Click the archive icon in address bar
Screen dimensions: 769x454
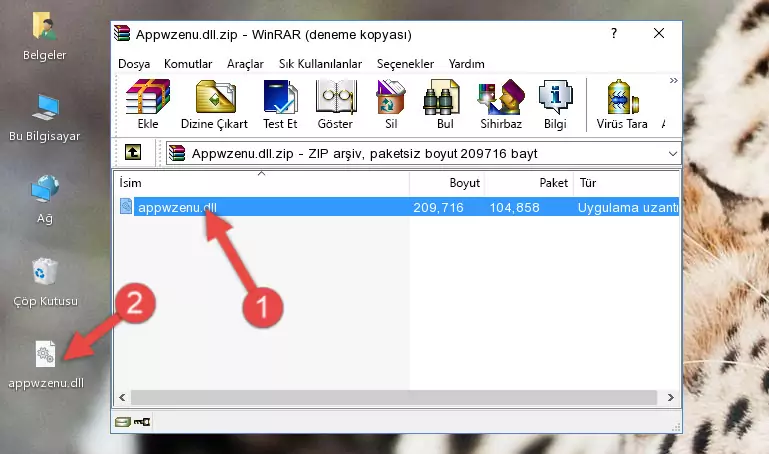[x=177, y=153]
